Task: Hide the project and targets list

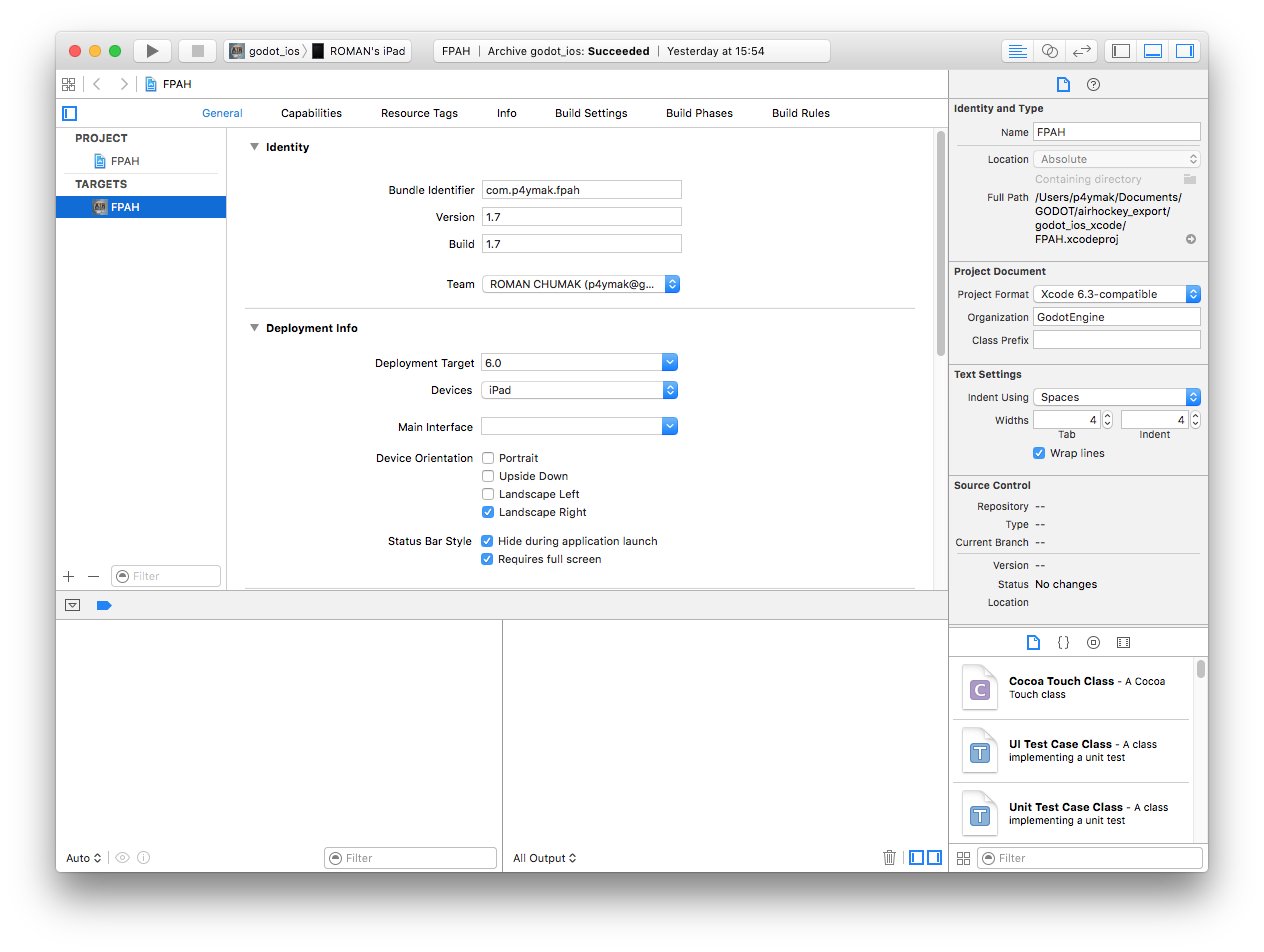Action: (x=69, y=113)
